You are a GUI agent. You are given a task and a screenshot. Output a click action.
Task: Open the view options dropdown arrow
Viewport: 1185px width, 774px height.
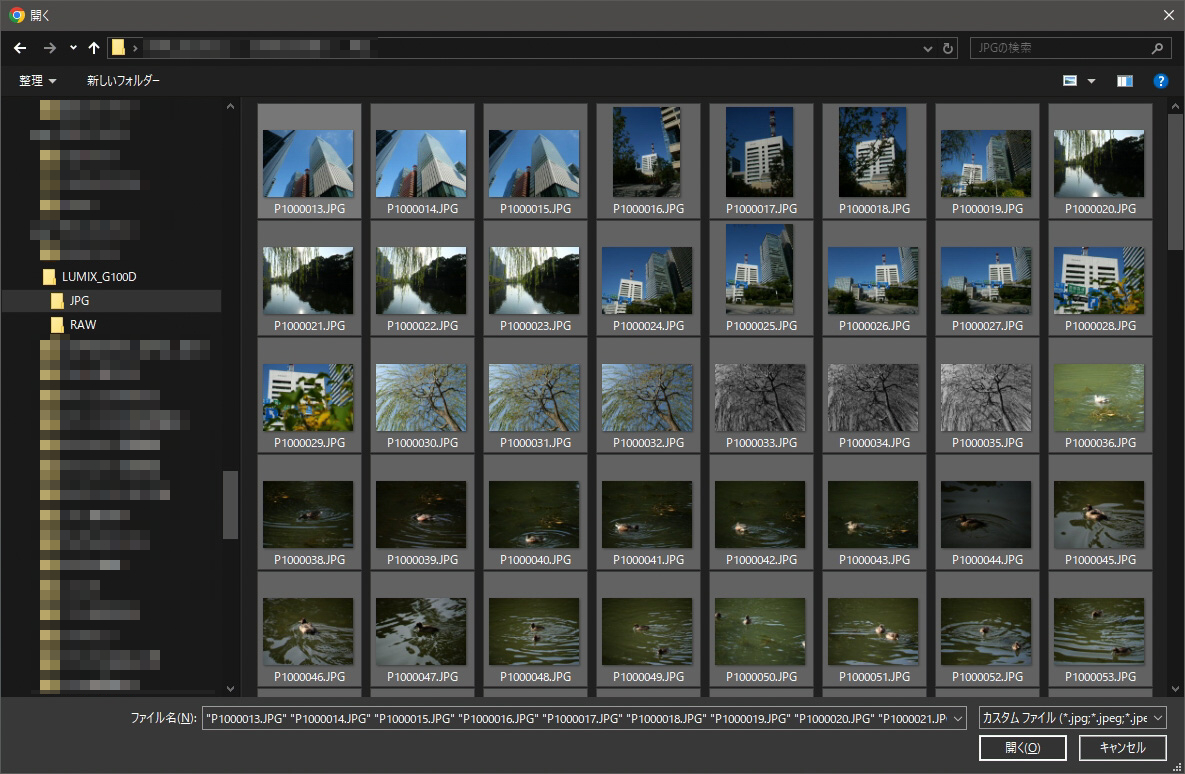1091,81
